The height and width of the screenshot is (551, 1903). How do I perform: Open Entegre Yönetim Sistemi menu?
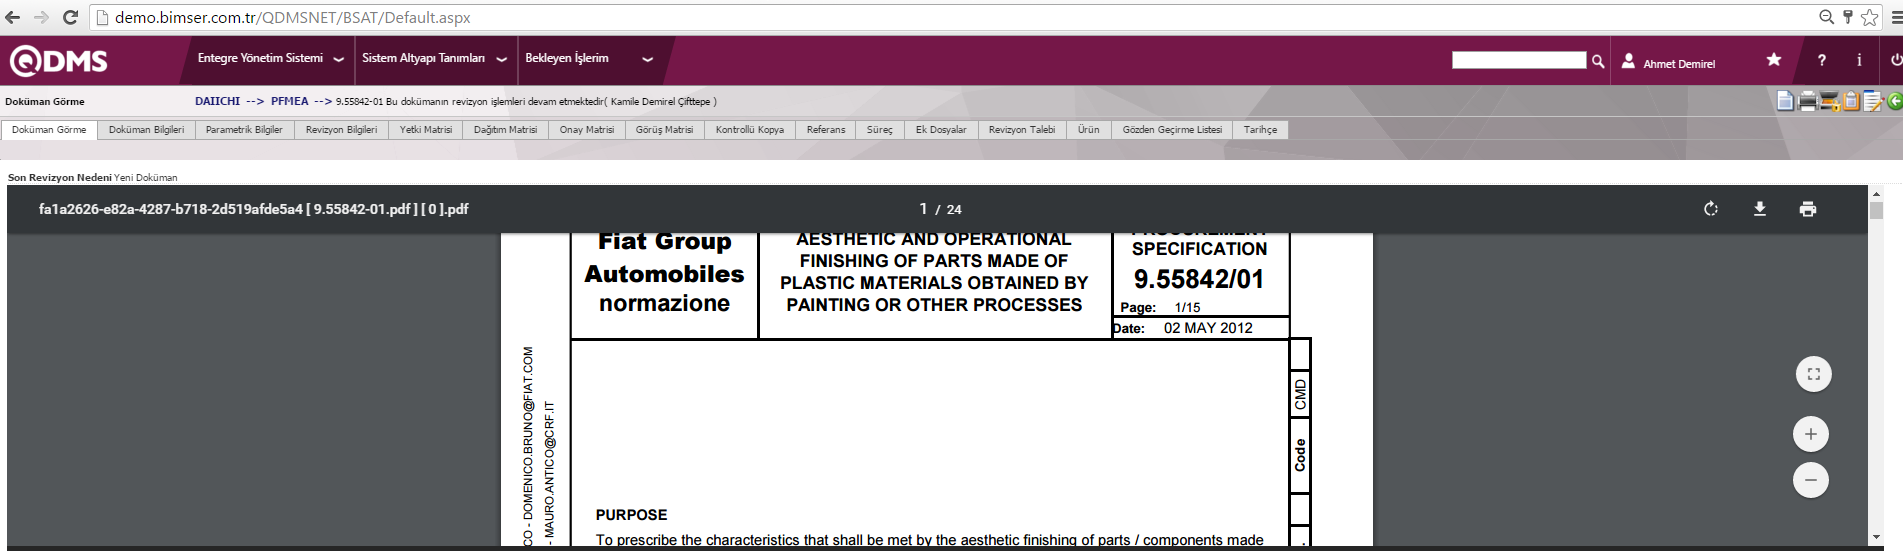[x=270, y=58]
